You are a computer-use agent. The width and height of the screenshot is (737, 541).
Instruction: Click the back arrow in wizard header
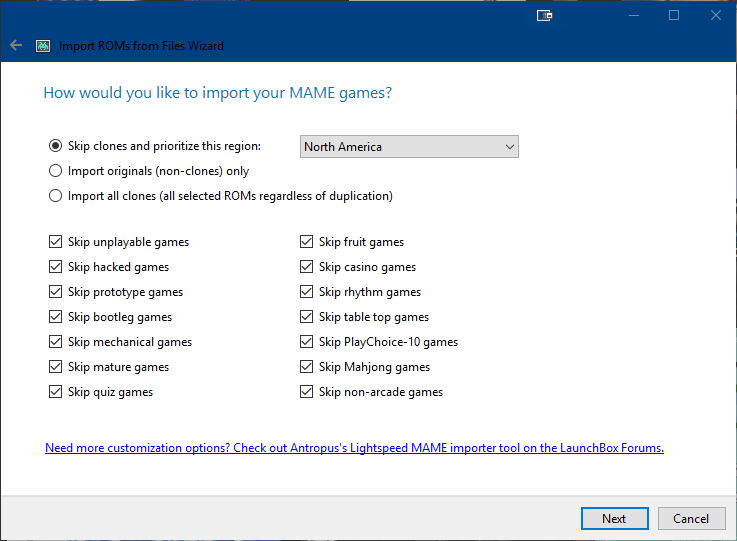[16, 45]
